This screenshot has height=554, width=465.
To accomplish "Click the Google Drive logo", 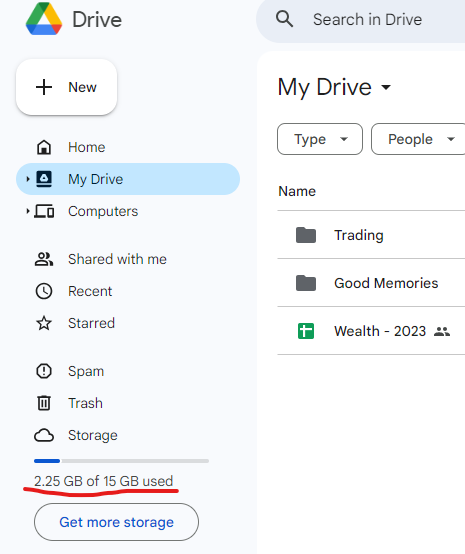I will [x=44, y=19].
